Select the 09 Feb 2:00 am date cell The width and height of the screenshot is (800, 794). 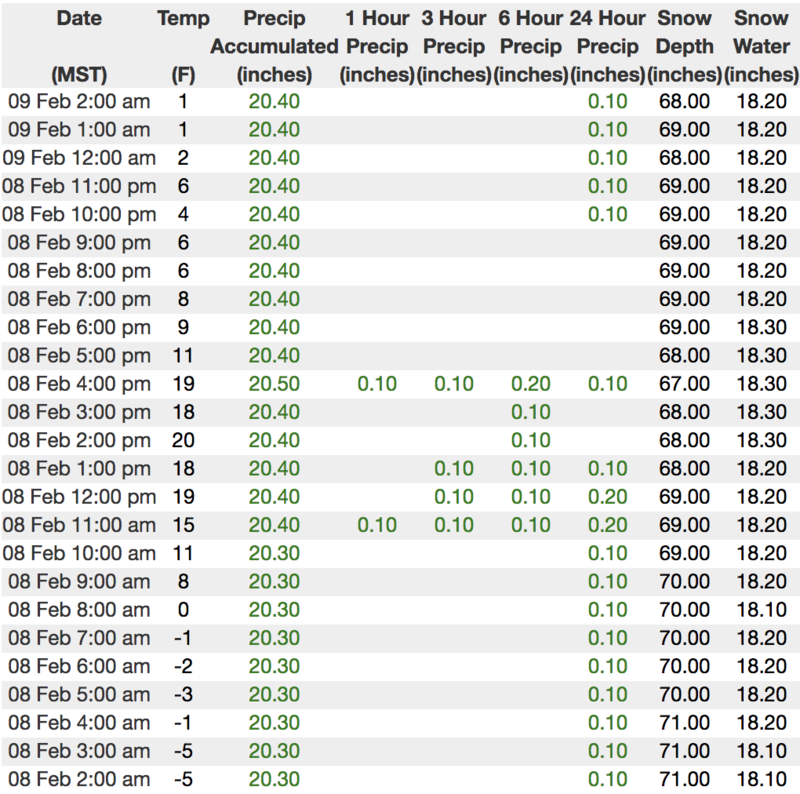pos(78,102)
